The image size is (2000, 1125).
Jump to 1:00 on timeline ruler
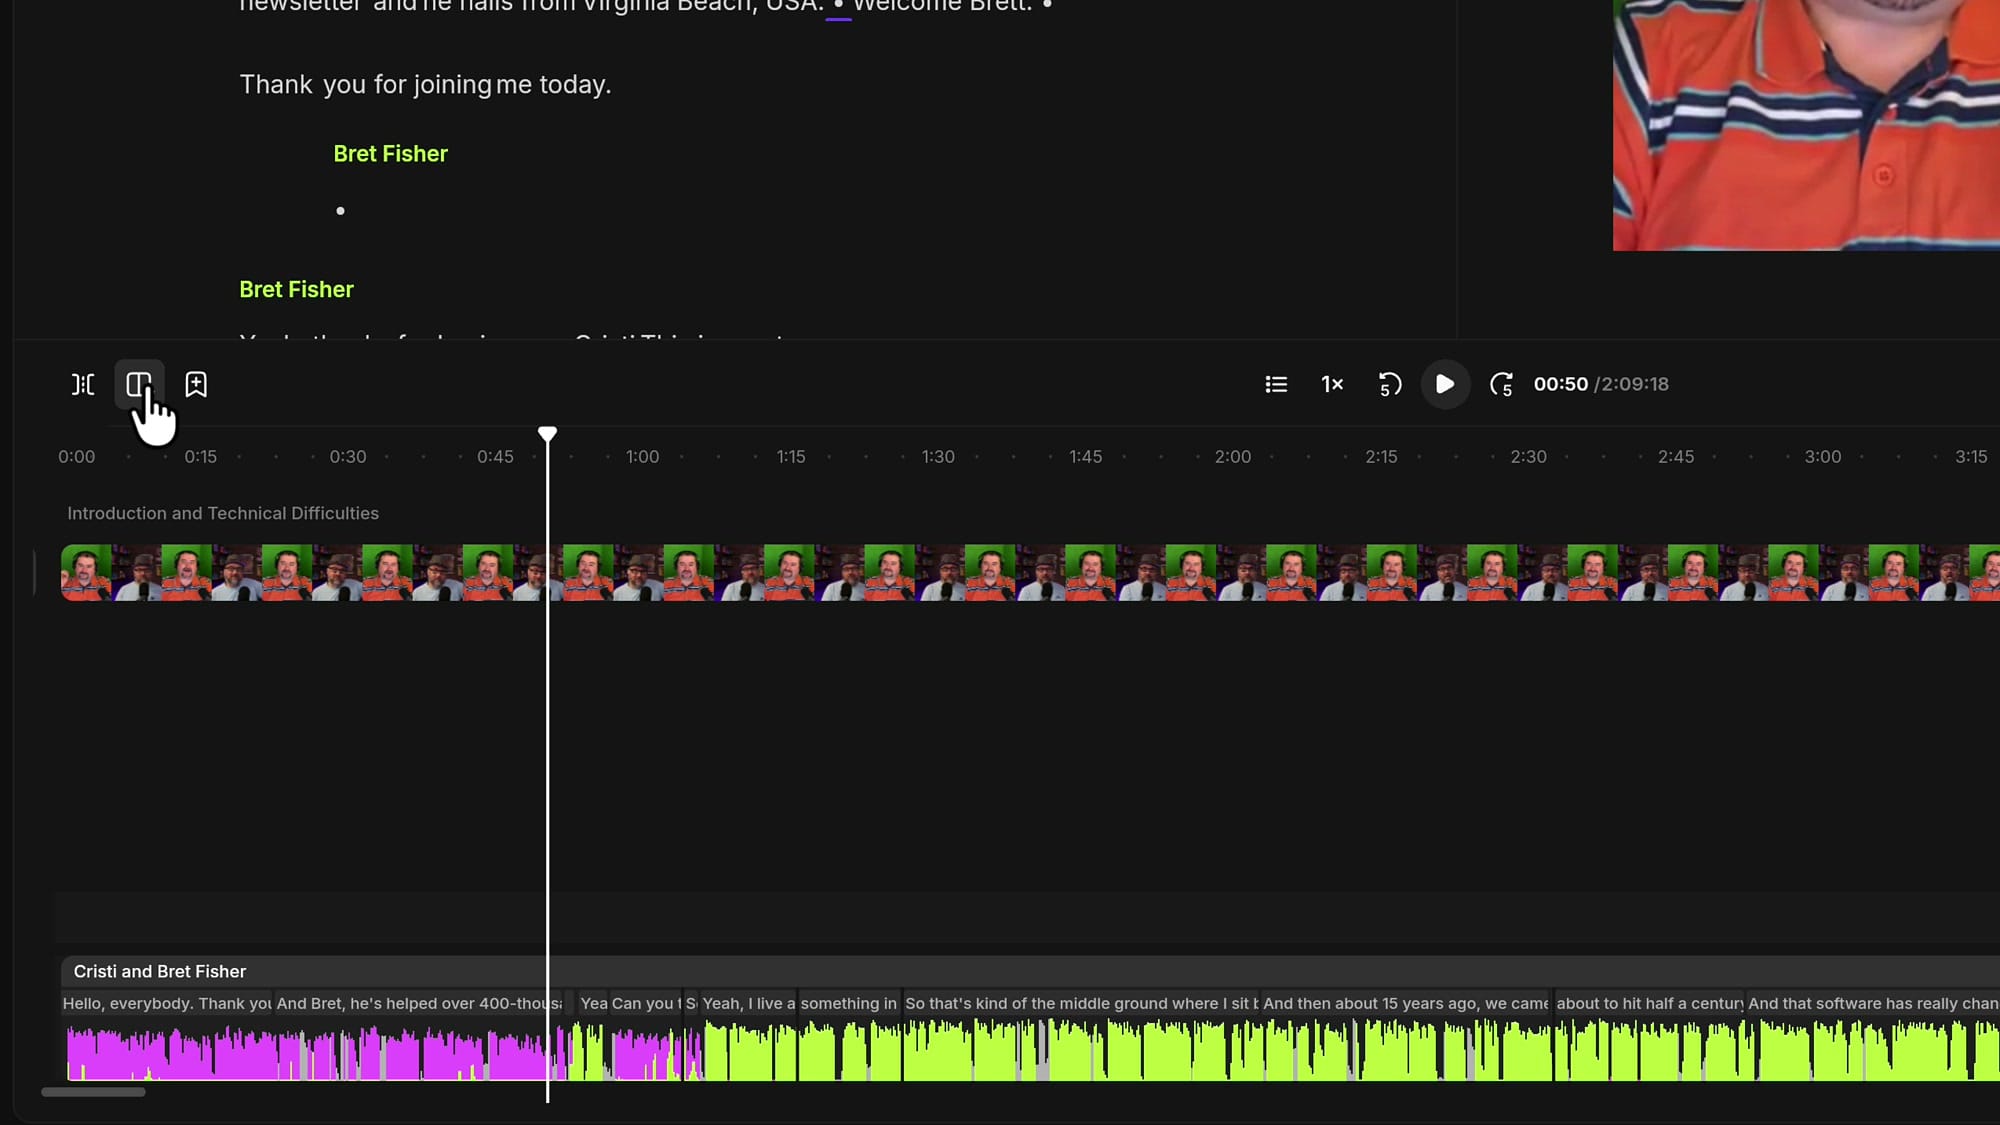click(642, 457)
